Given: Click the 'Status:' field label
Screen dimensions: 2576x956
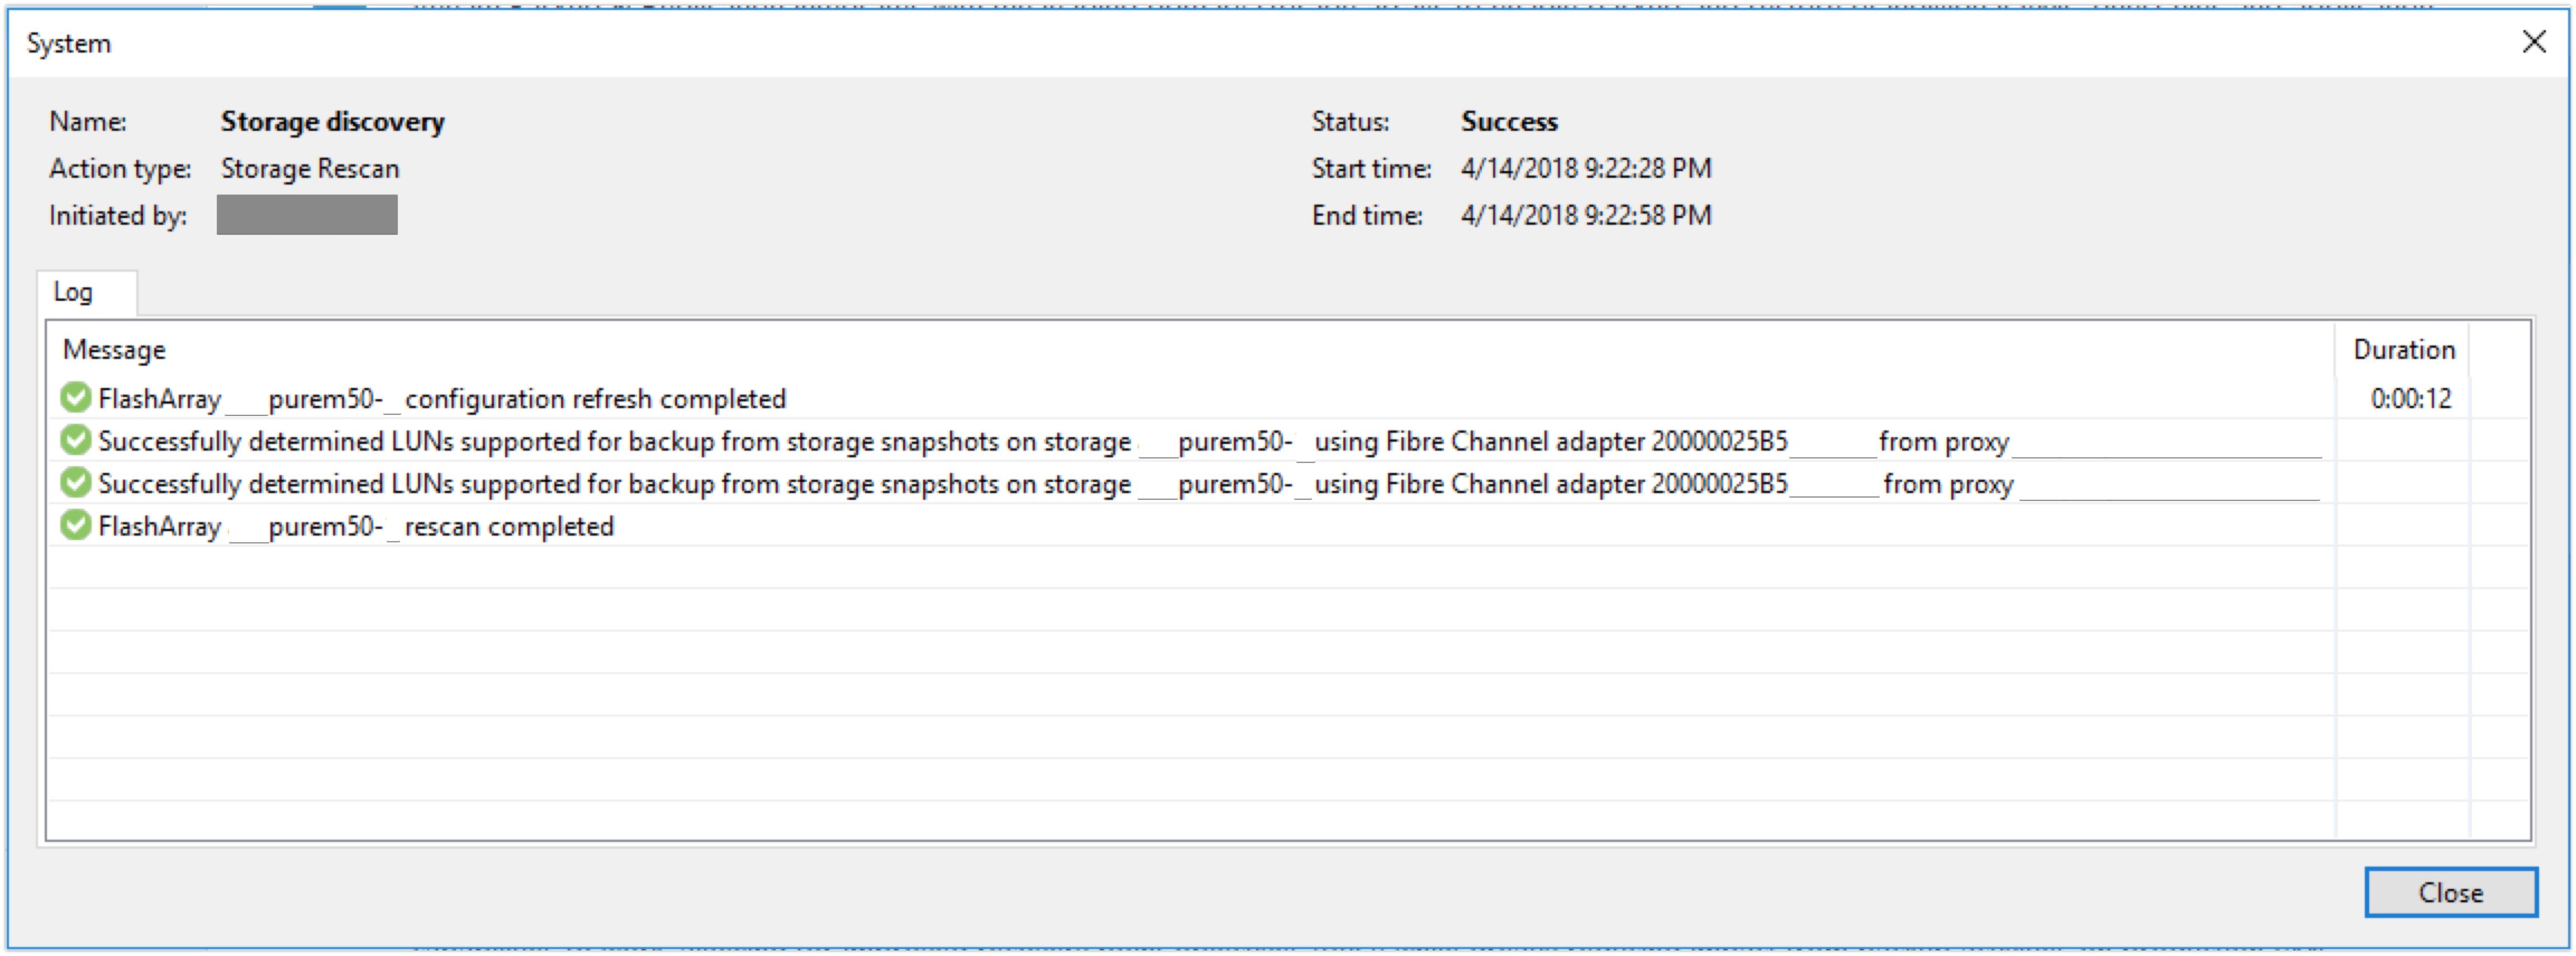Looking at the screenshot, I should 1350,122.
